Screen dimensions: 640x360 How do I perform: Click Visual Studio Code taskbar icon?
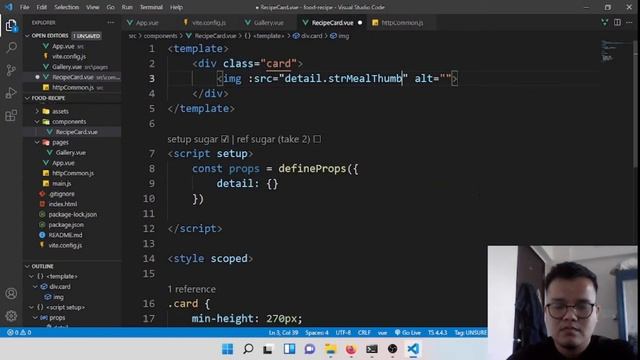tap(413, 349)
